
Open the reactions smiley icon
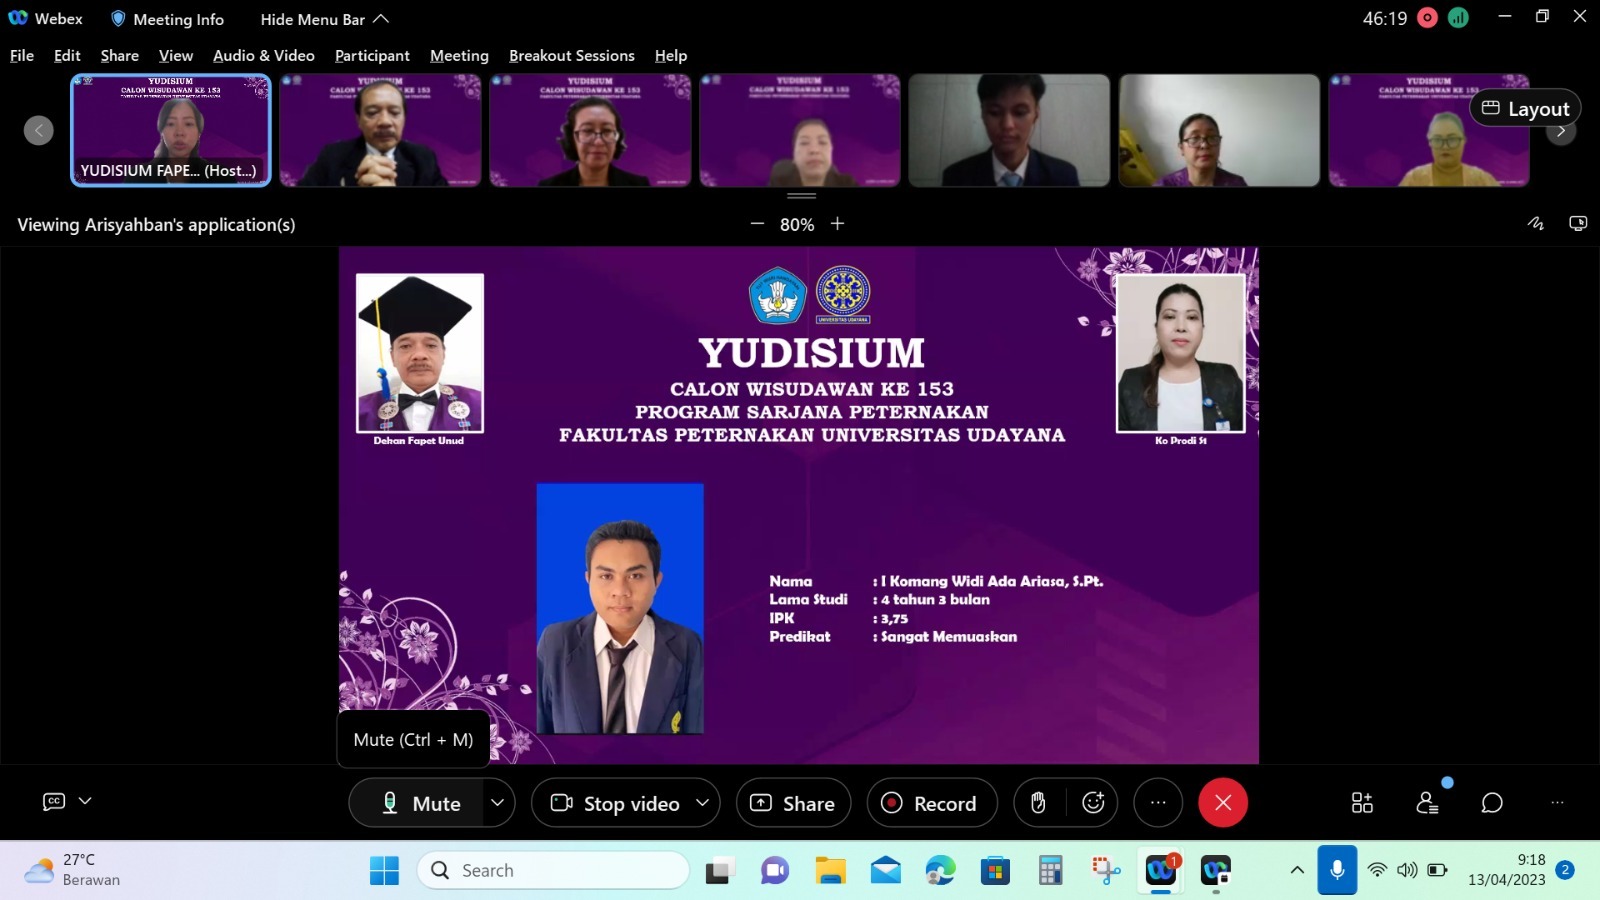pyautogui.click(x=1093, y=803)
